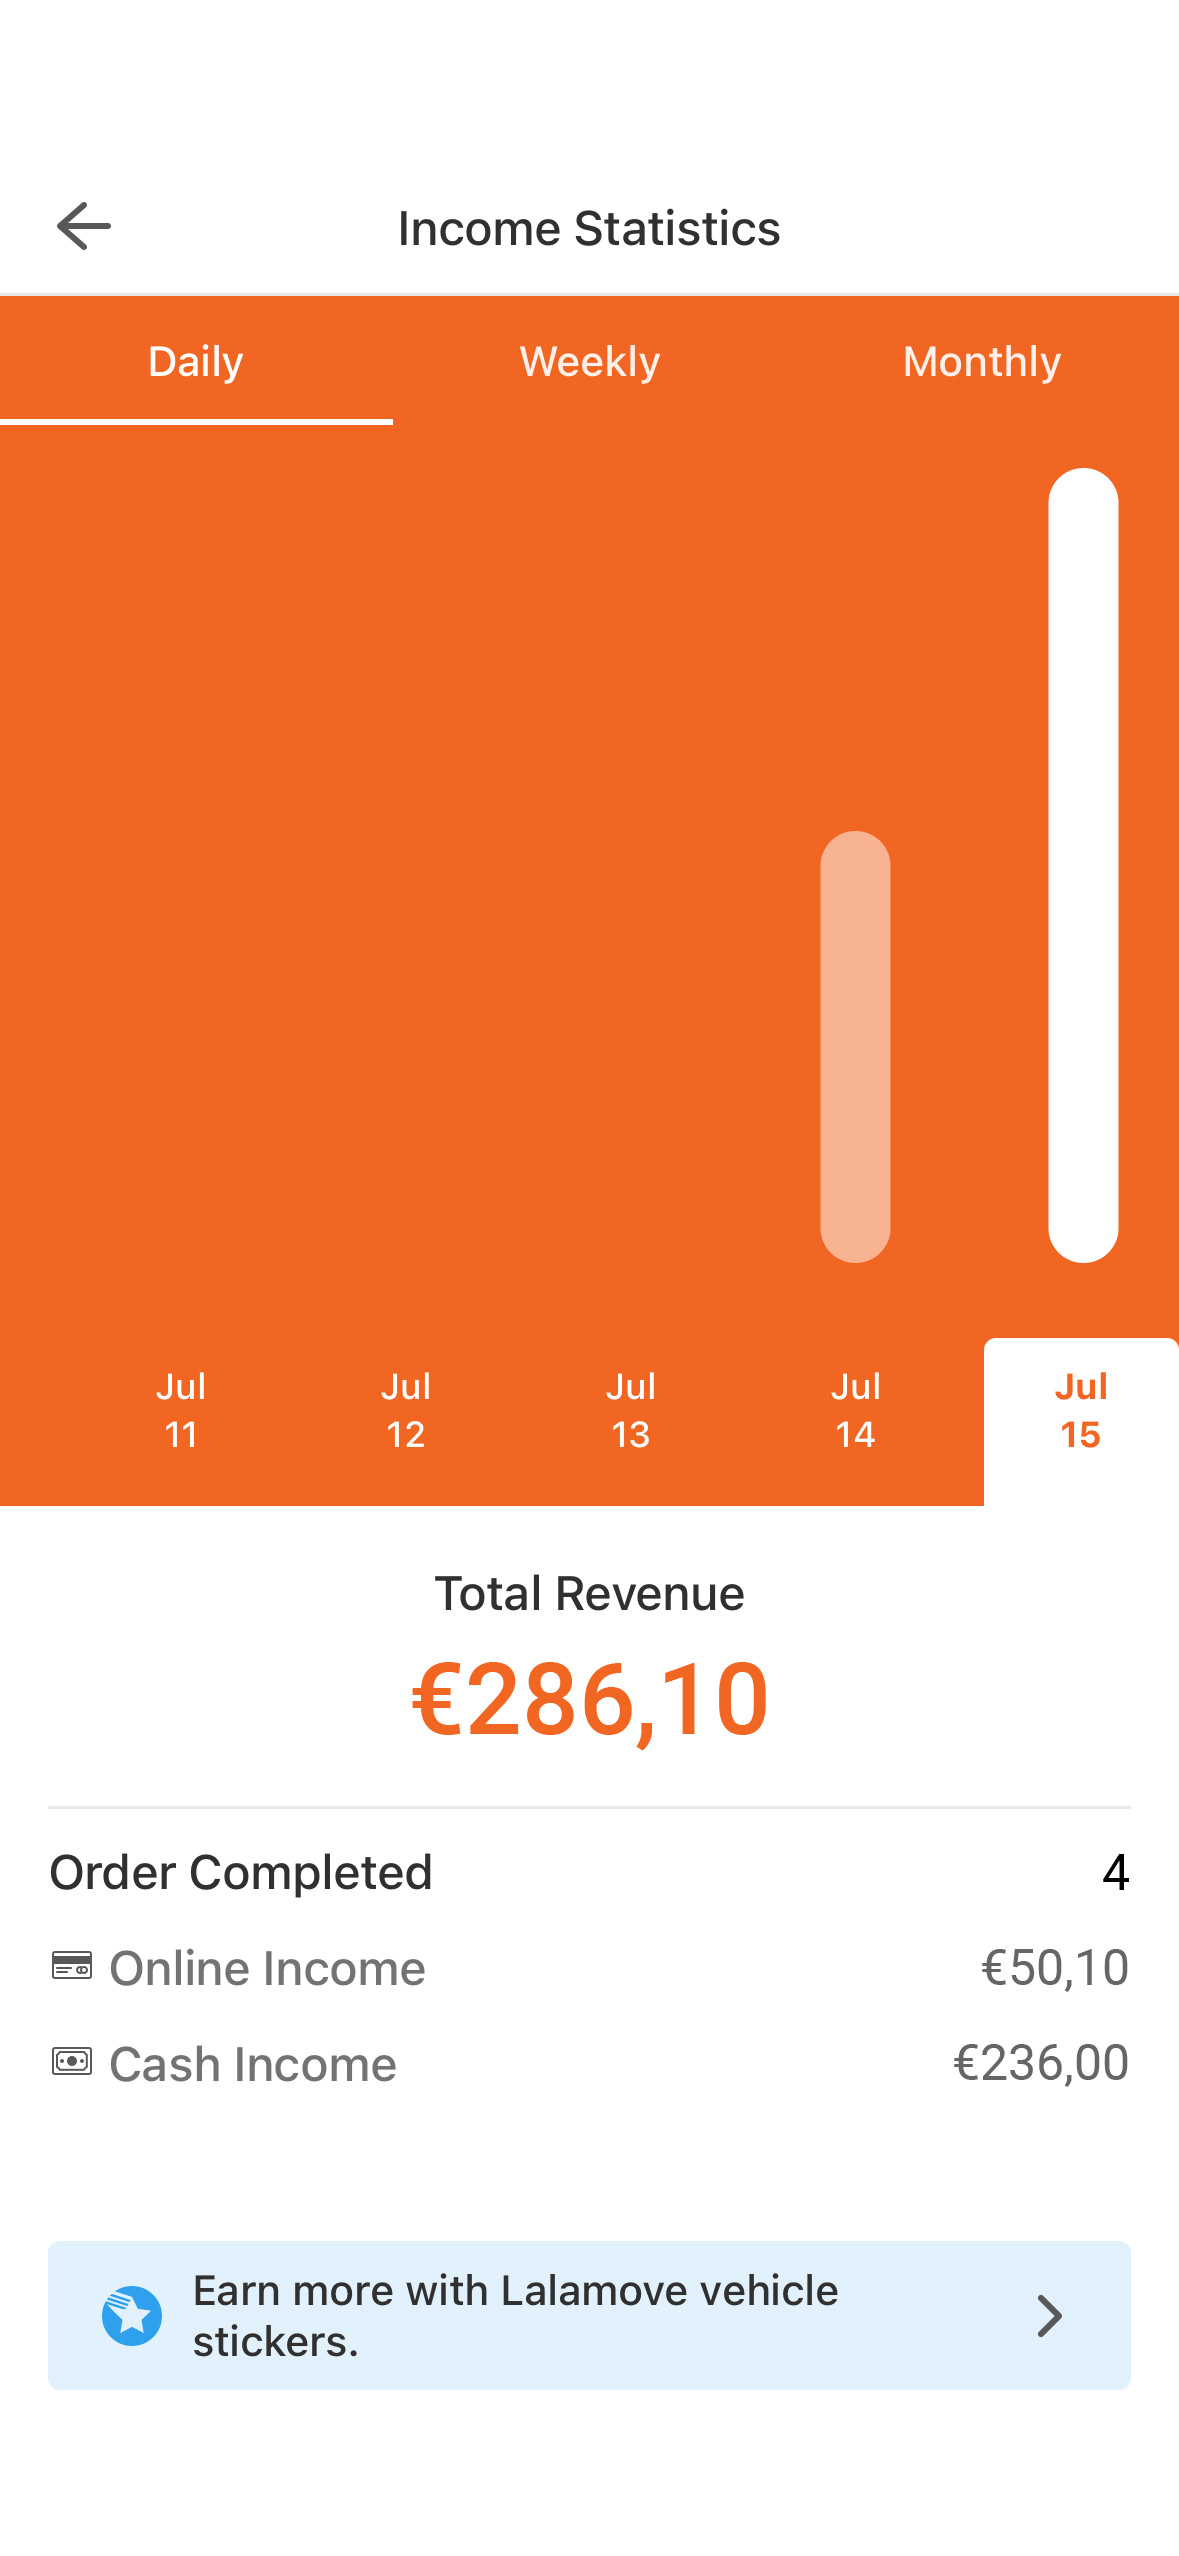The image size is (1179, 2556).
Task: Open the Earn more with Lalamove stickers banner
Action: pos(589,2315)
